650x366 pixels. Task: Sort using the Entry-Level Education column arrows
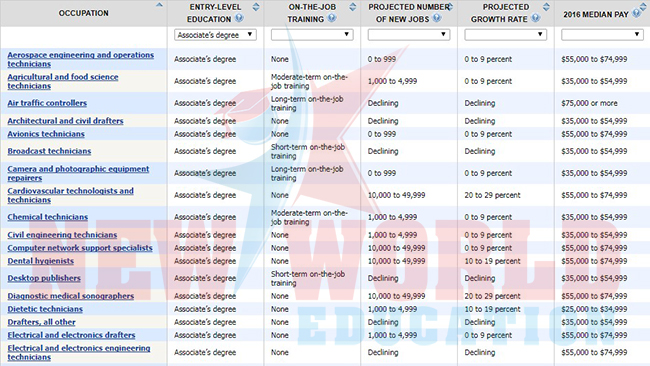coord(256,7)
